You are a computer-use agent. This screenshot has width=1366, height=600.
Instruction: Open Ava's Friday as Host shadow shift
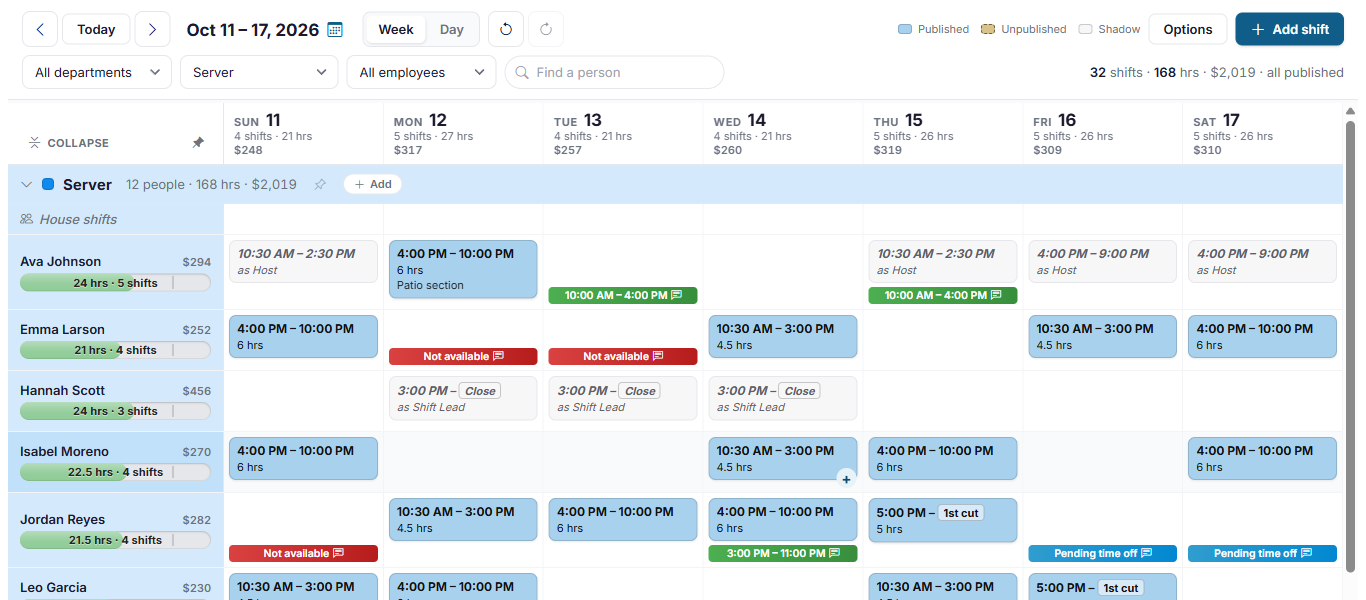[1102, 261]
